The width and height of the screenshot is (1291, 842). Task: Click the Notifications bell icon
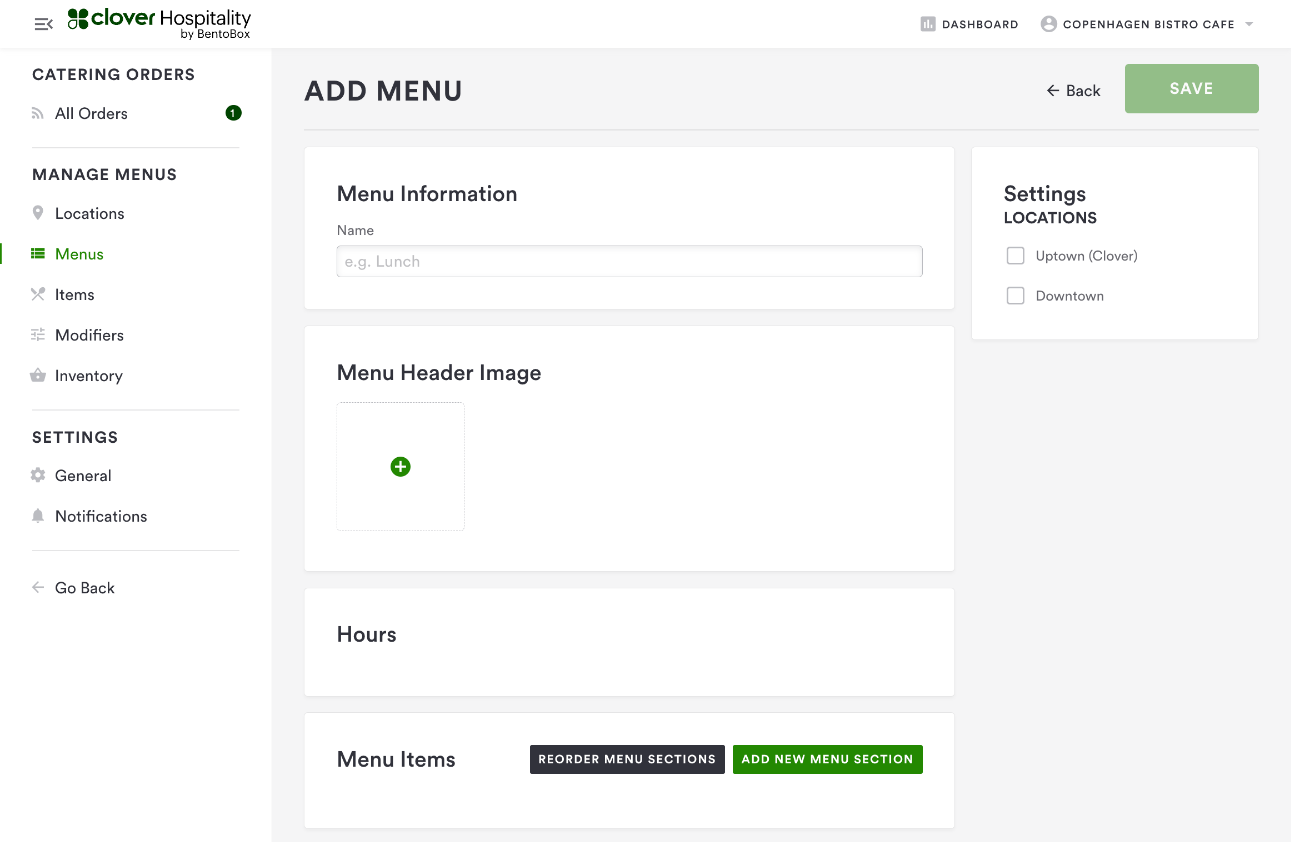(x=38, y=516)
